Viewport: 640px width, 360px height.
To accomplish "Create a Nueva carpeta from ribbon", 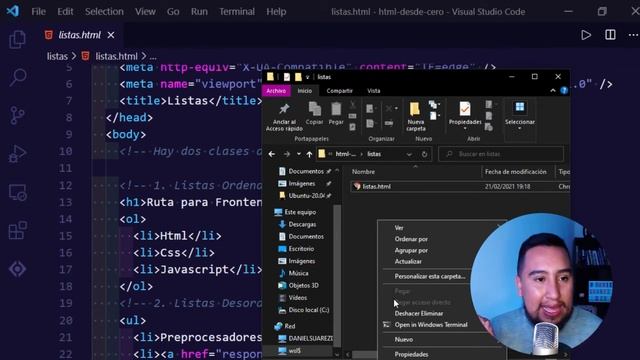I will (x=415, y=117).
